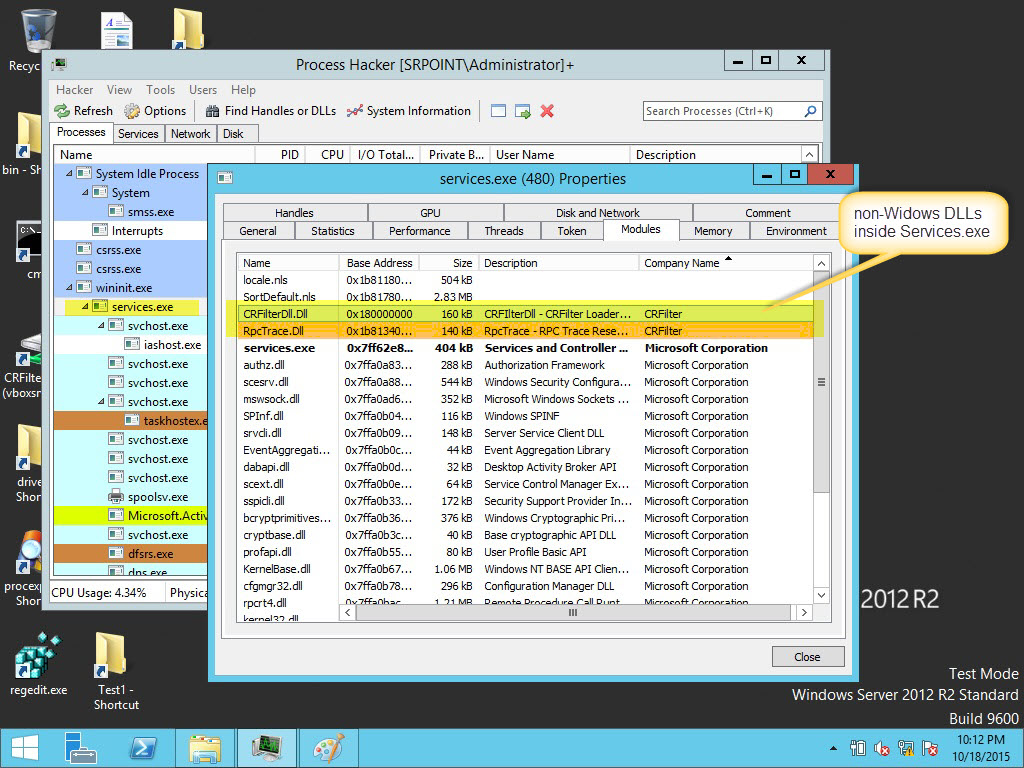1024x768 pixels.
Task: Sort modules by Base Address column
Action: point(379,263)
